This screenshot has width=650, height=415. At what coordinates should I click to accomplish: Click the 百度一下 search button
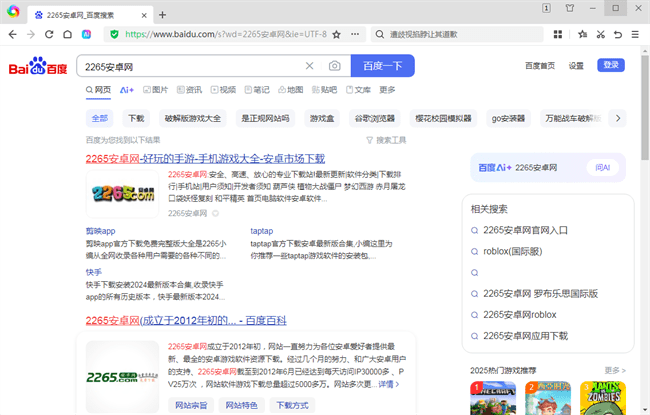point(382,66)
